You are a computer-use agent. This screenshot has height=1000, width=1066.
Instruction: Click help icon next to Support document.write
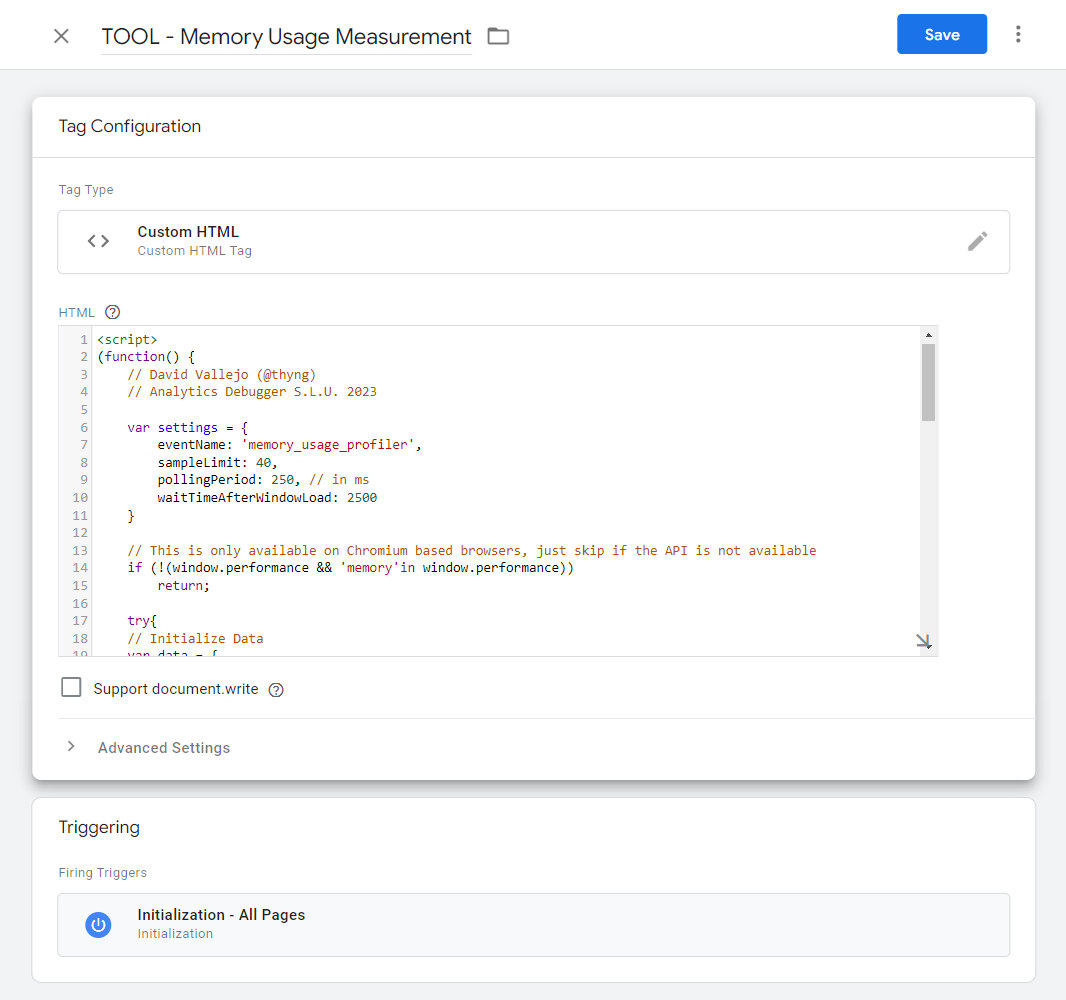[x=276, y=689]
